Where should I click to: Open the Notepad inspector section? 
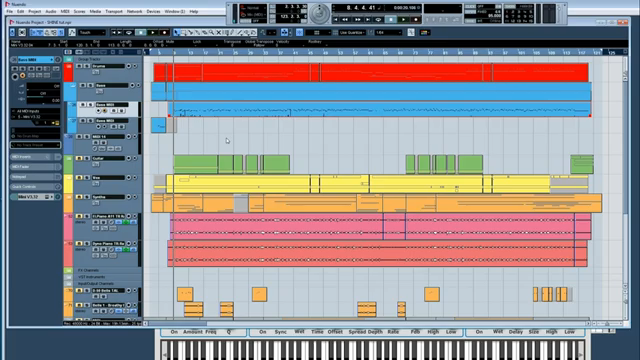pos(35,177)
